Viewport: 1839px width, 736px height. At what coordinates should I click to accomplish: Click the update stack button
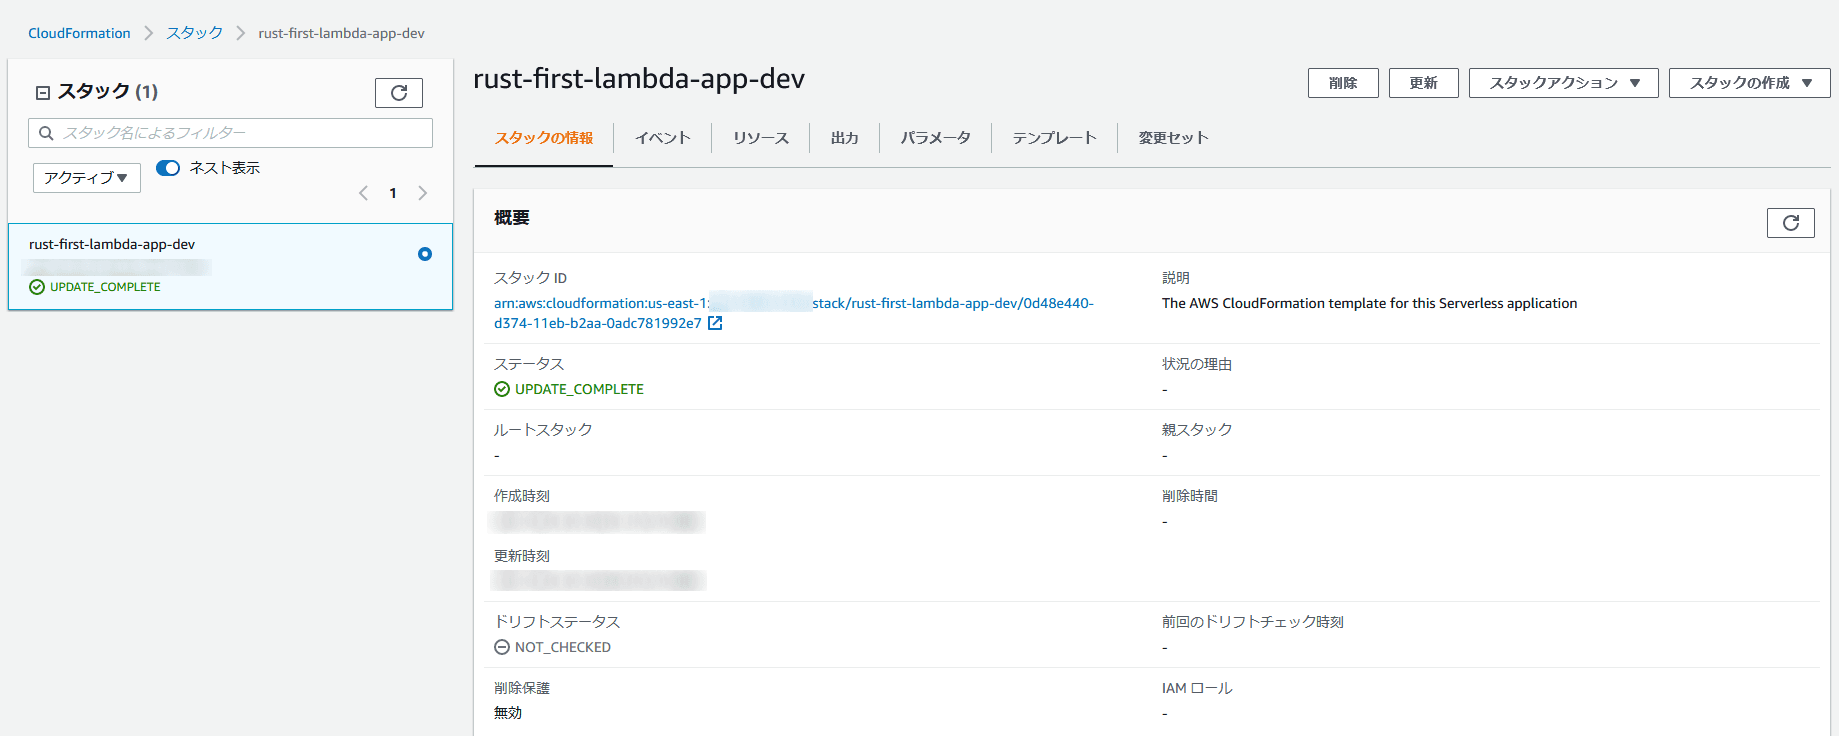(1423, 83)
